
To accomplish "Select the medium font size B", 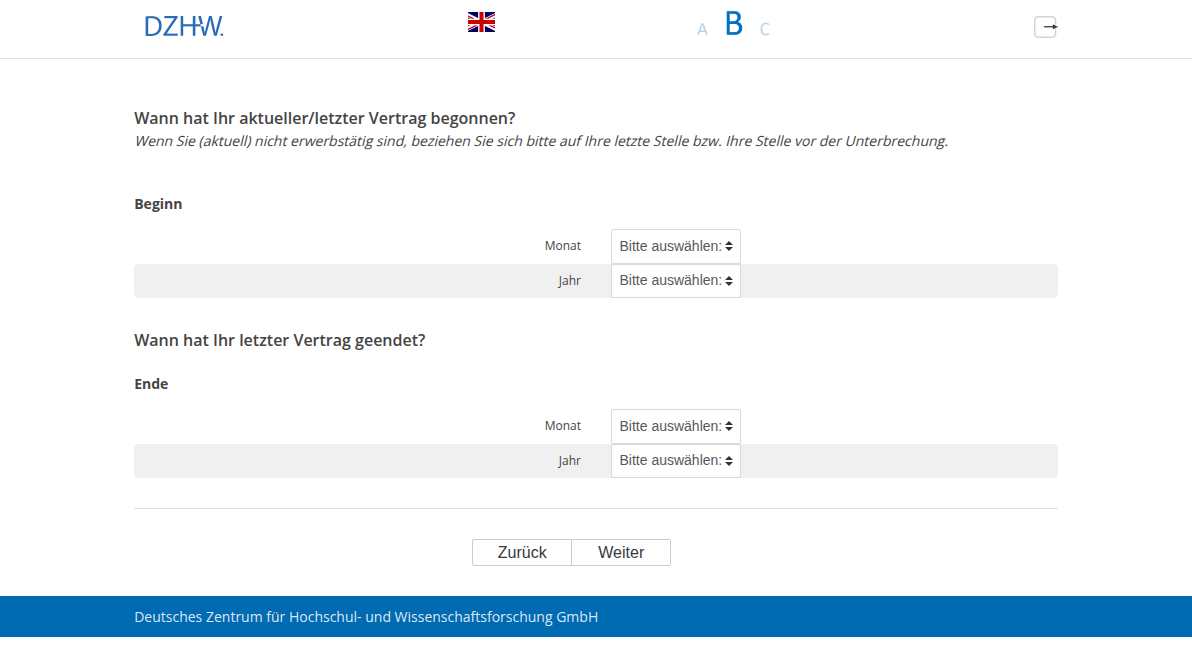I will pos(734,24).
